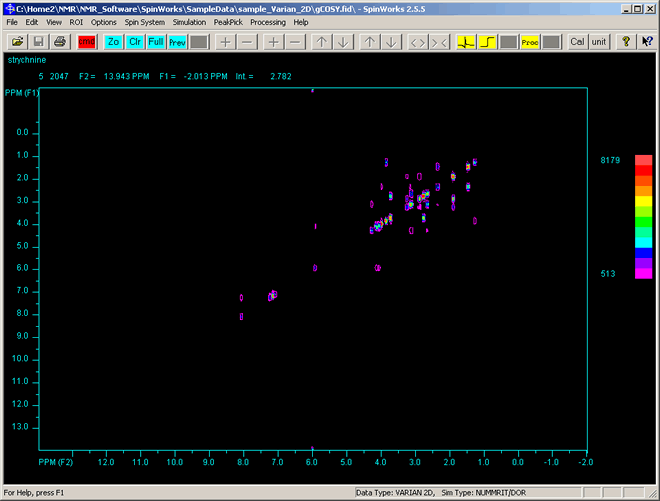This screenshot has height=501, width=660.
Task: Click the Cal calibrate button
Action: (x=578, y=42)
